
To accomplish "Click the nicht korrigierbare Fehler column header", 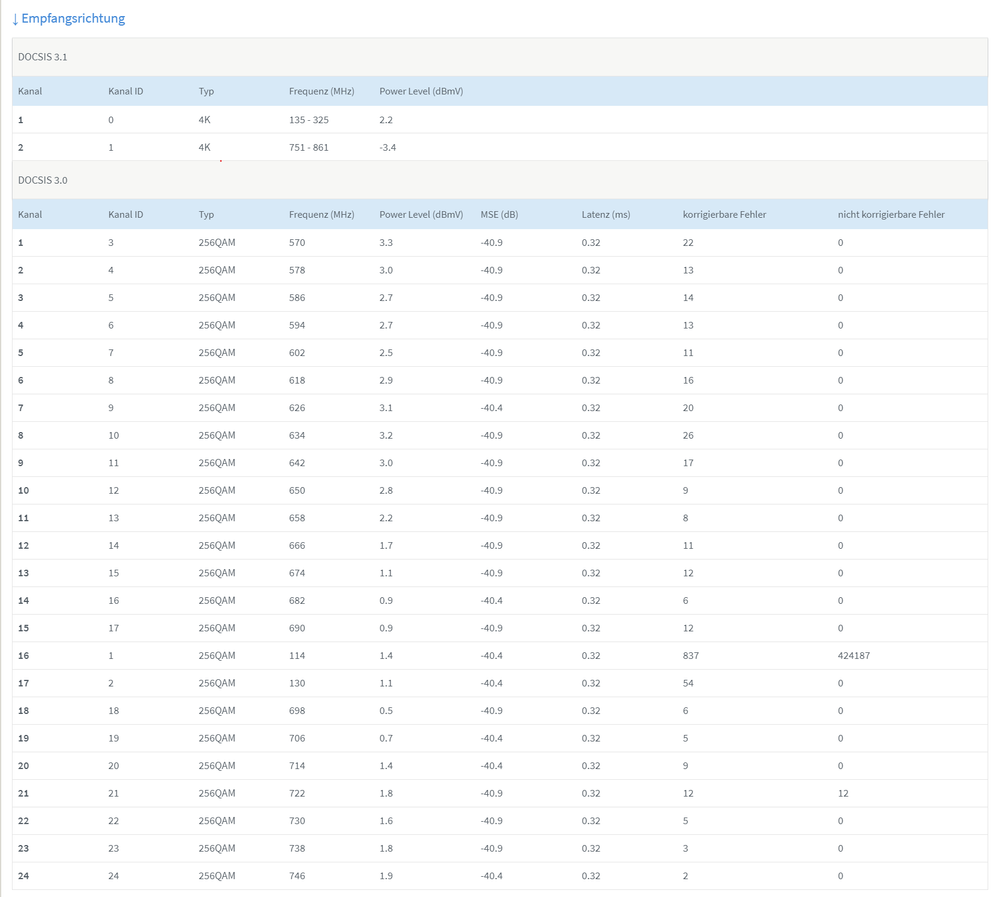I will click(891, 215).
